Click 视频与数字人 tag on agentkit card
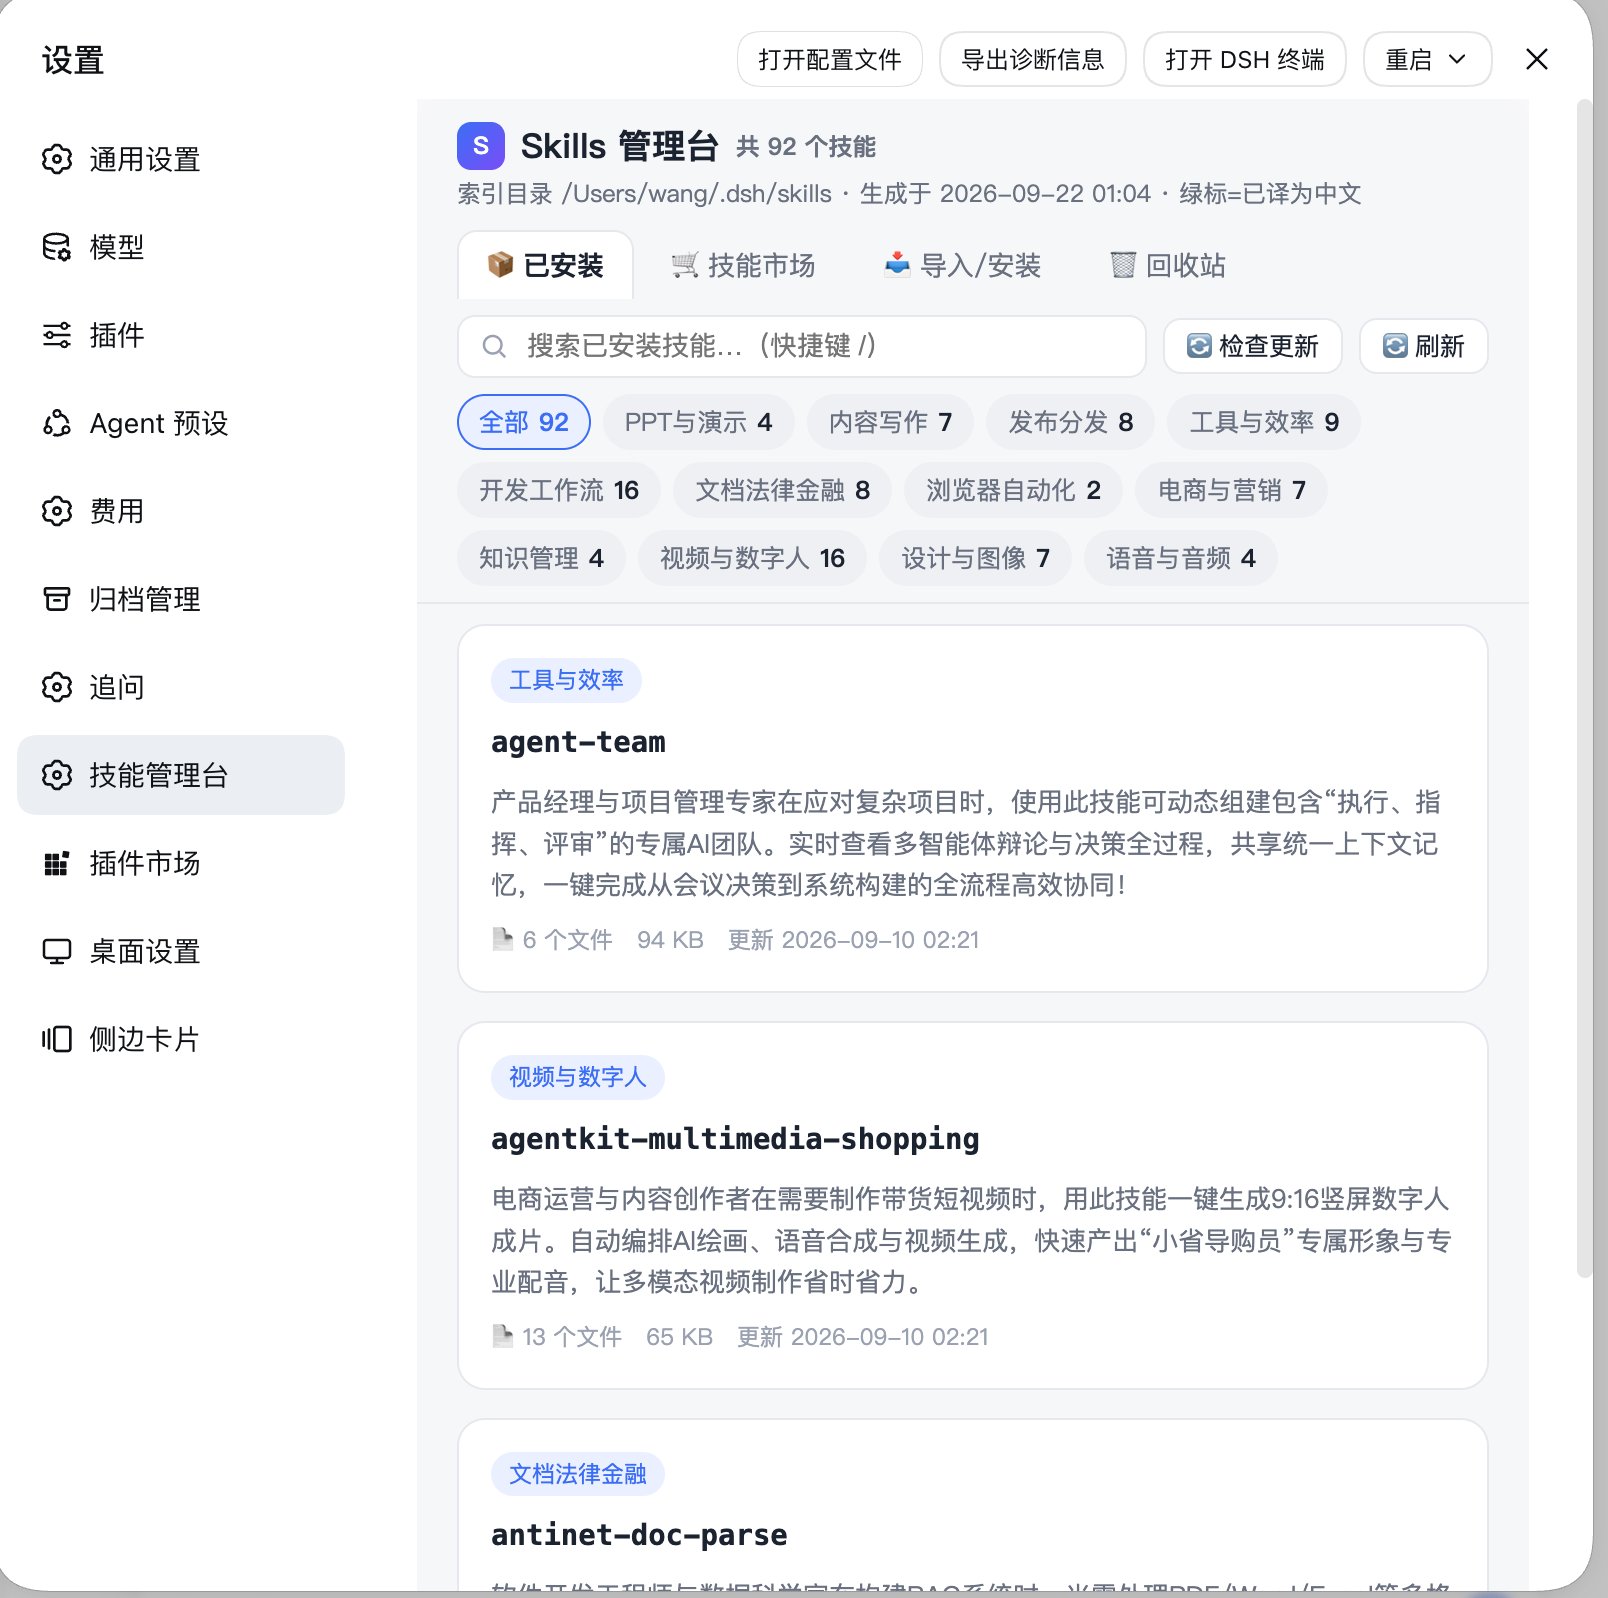Image resolution: width=1608 pixels, height=1598 pixels. (x=577, y=1076)
